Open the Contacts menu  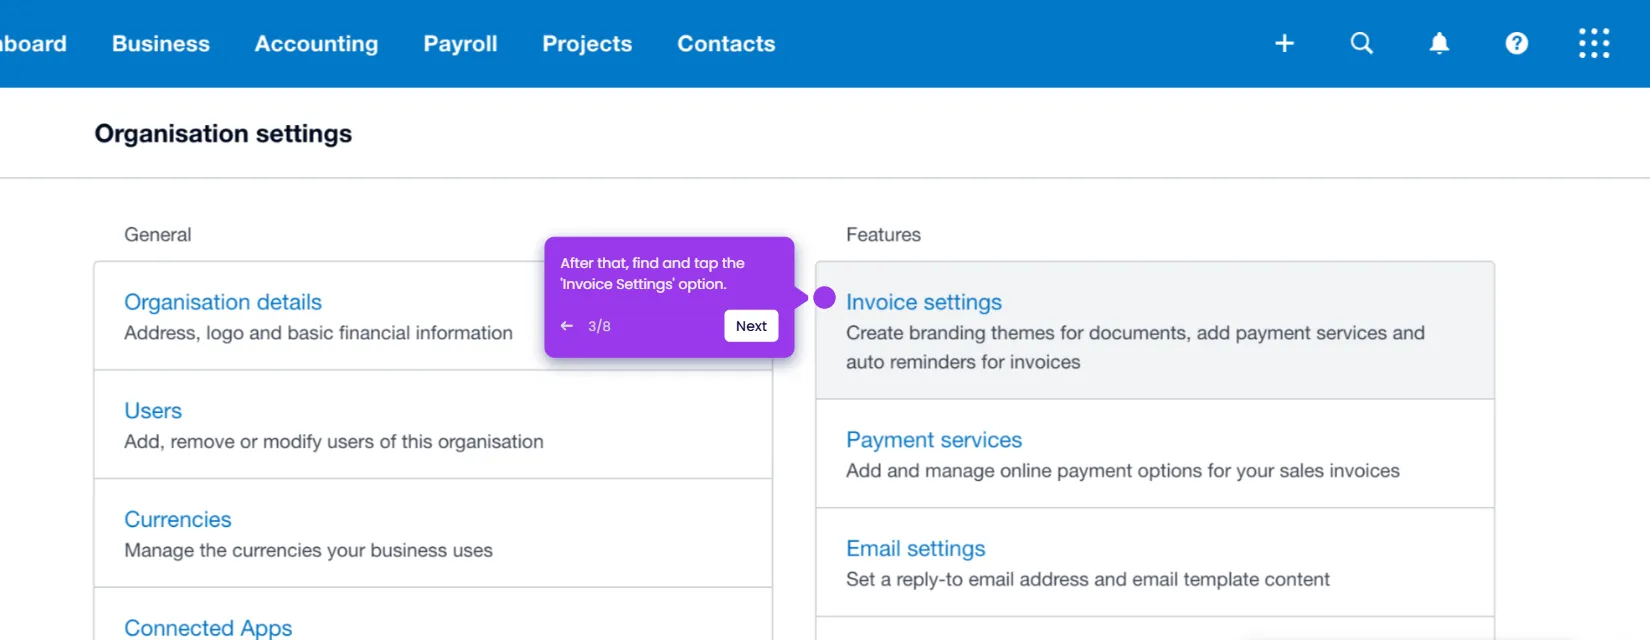726,44
